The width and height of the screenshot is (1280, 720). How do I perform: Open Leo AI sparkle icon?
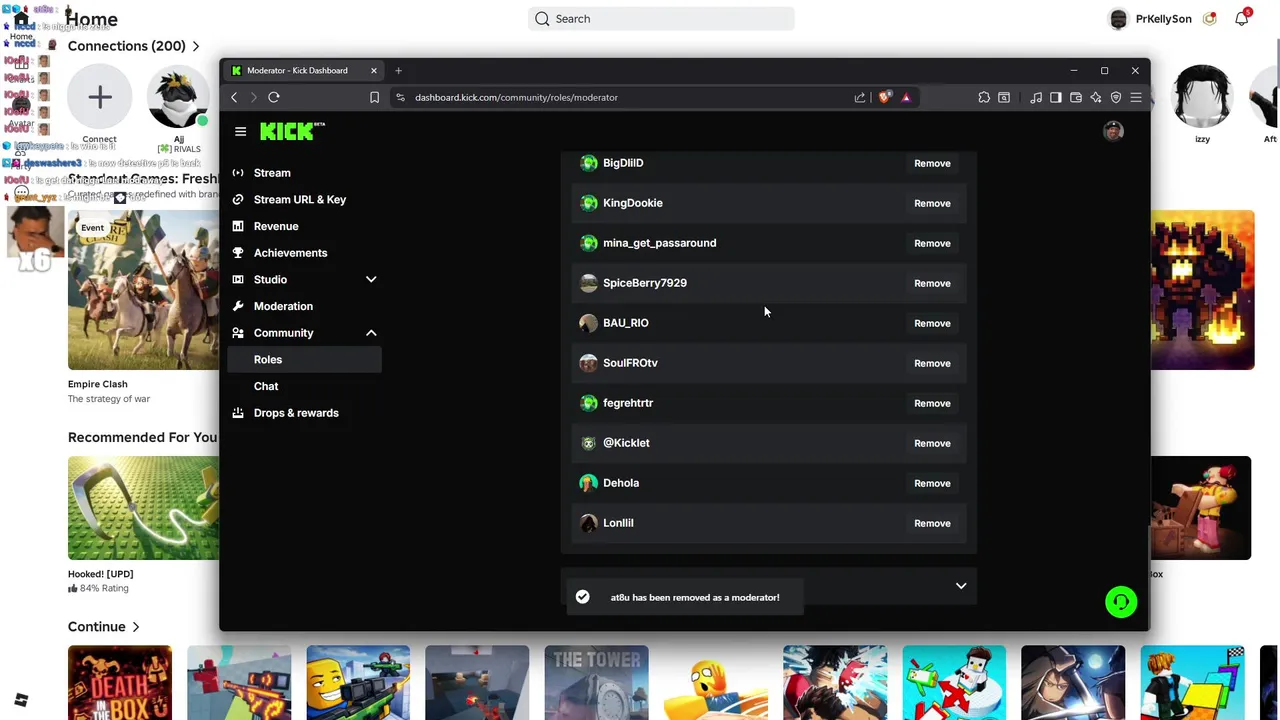point(1096,97)
